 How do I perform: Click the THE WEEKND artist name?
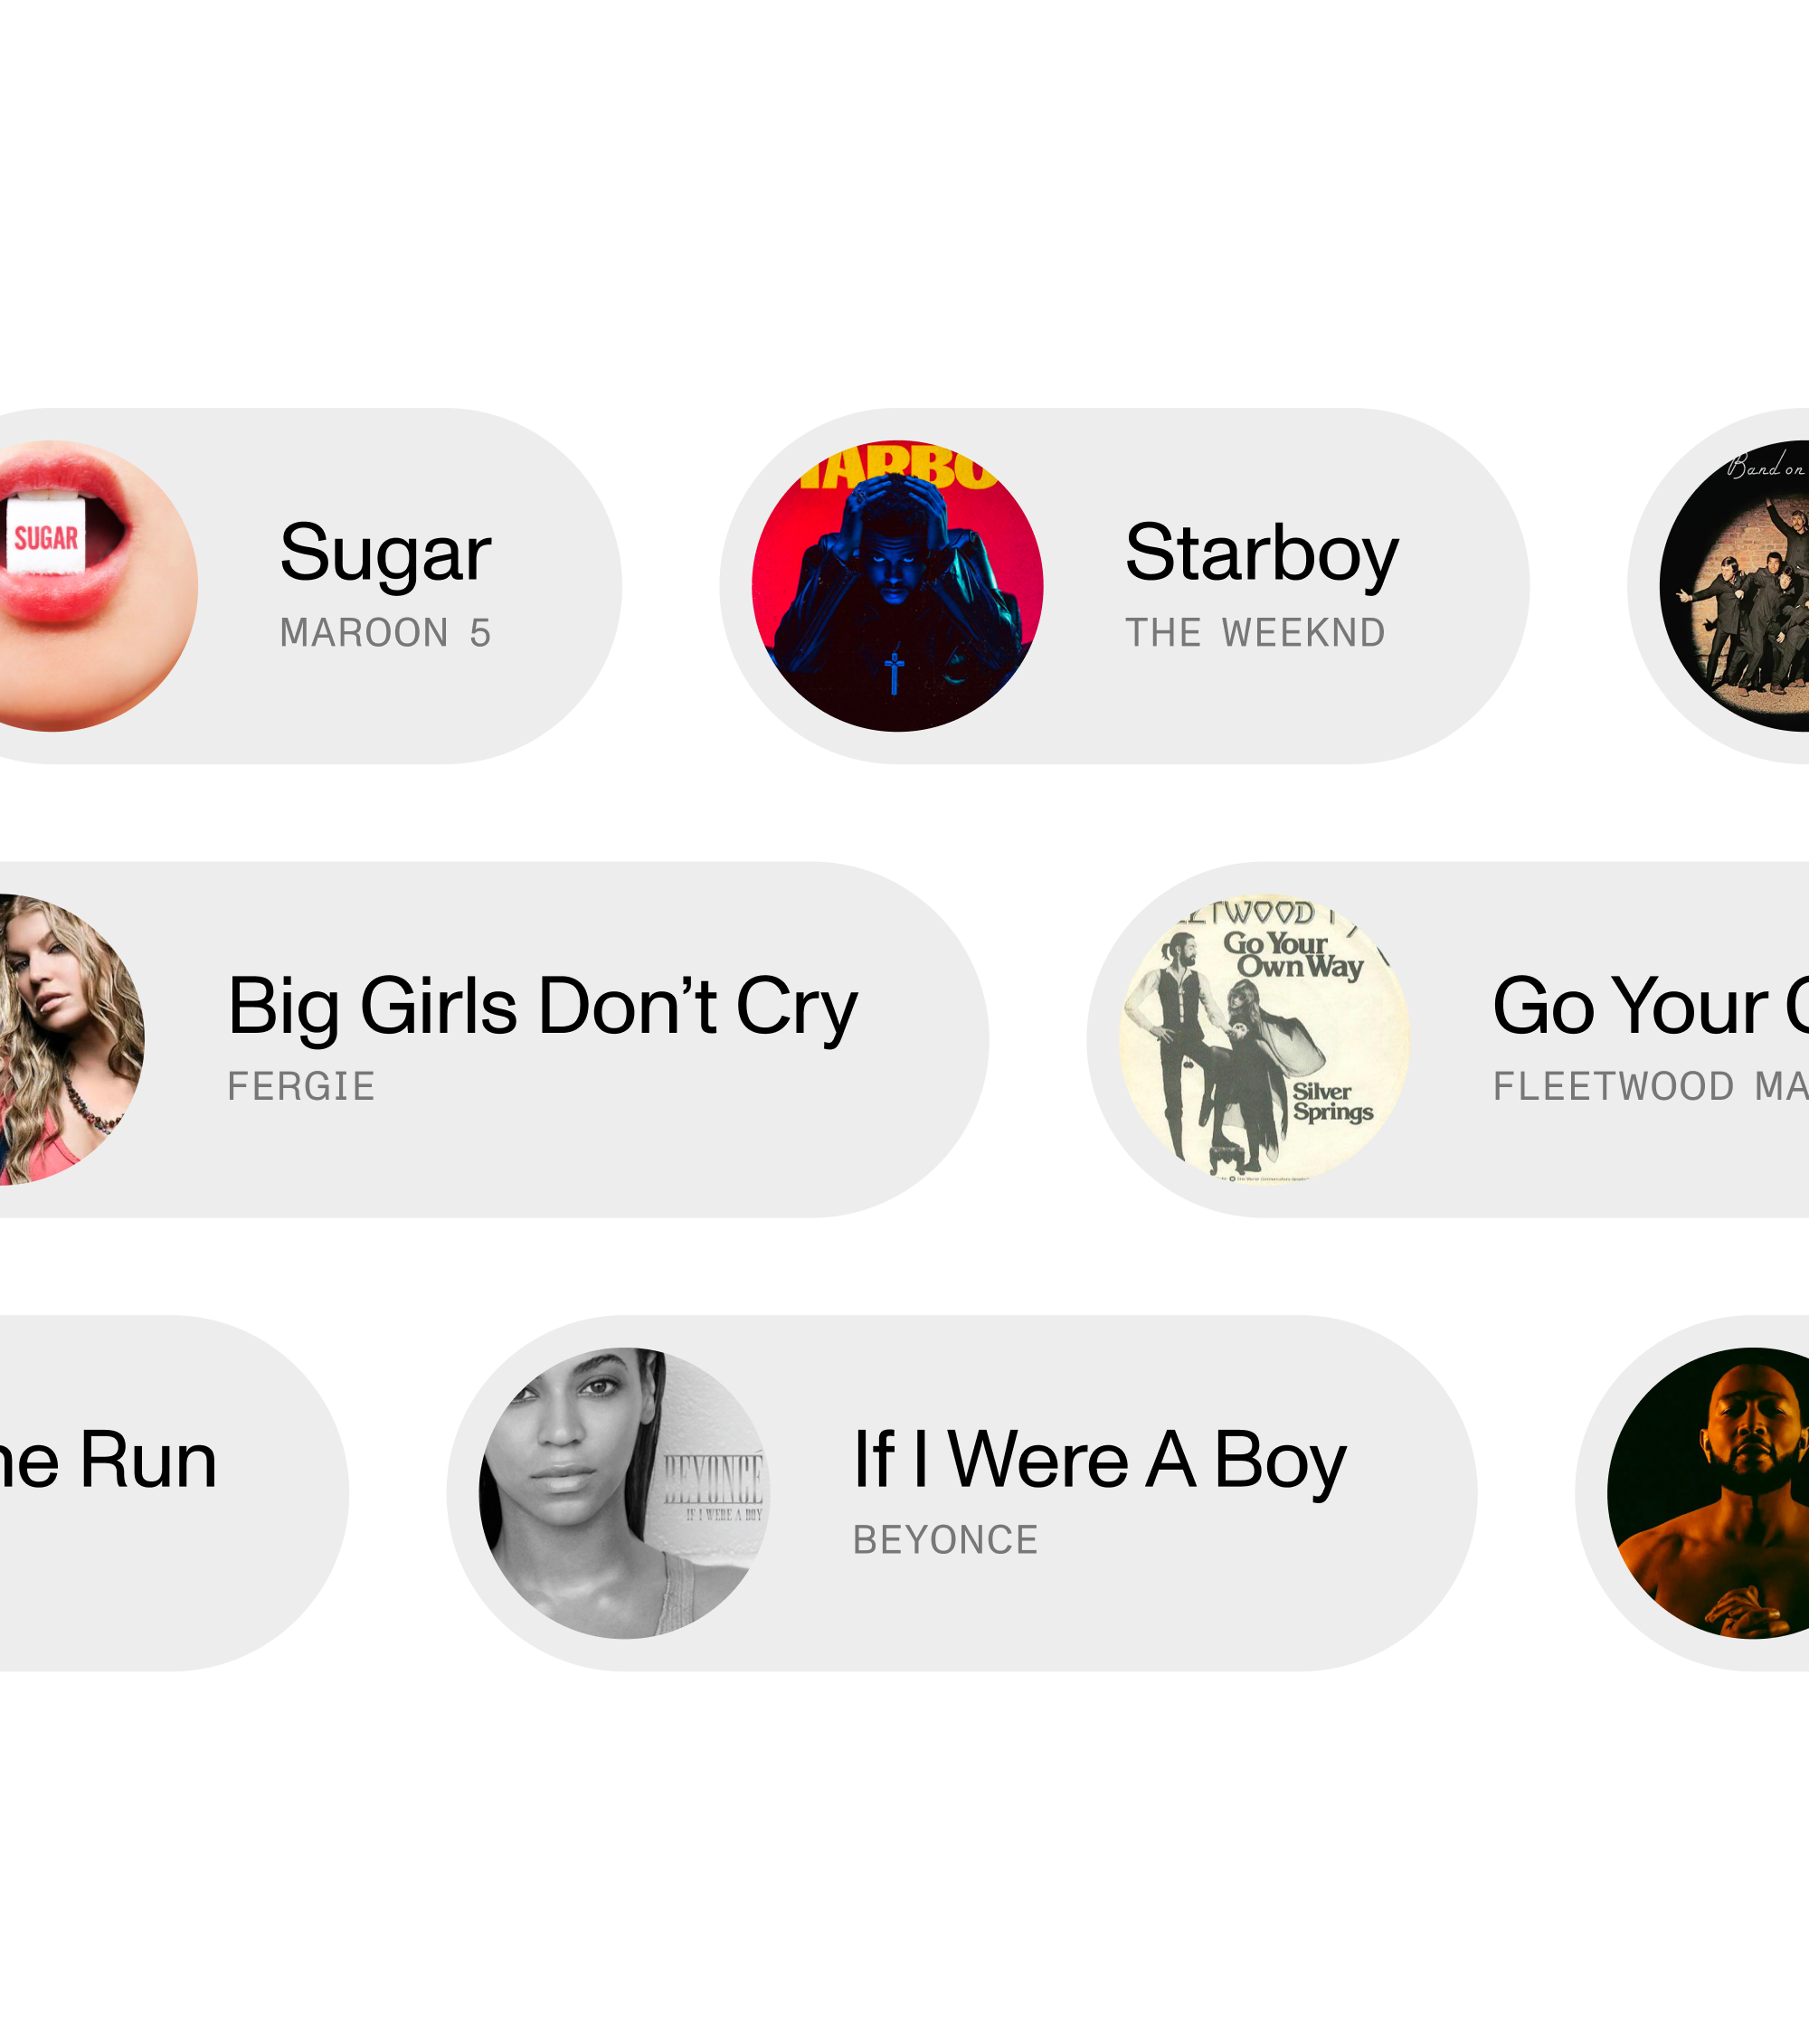pos(1255,633)
